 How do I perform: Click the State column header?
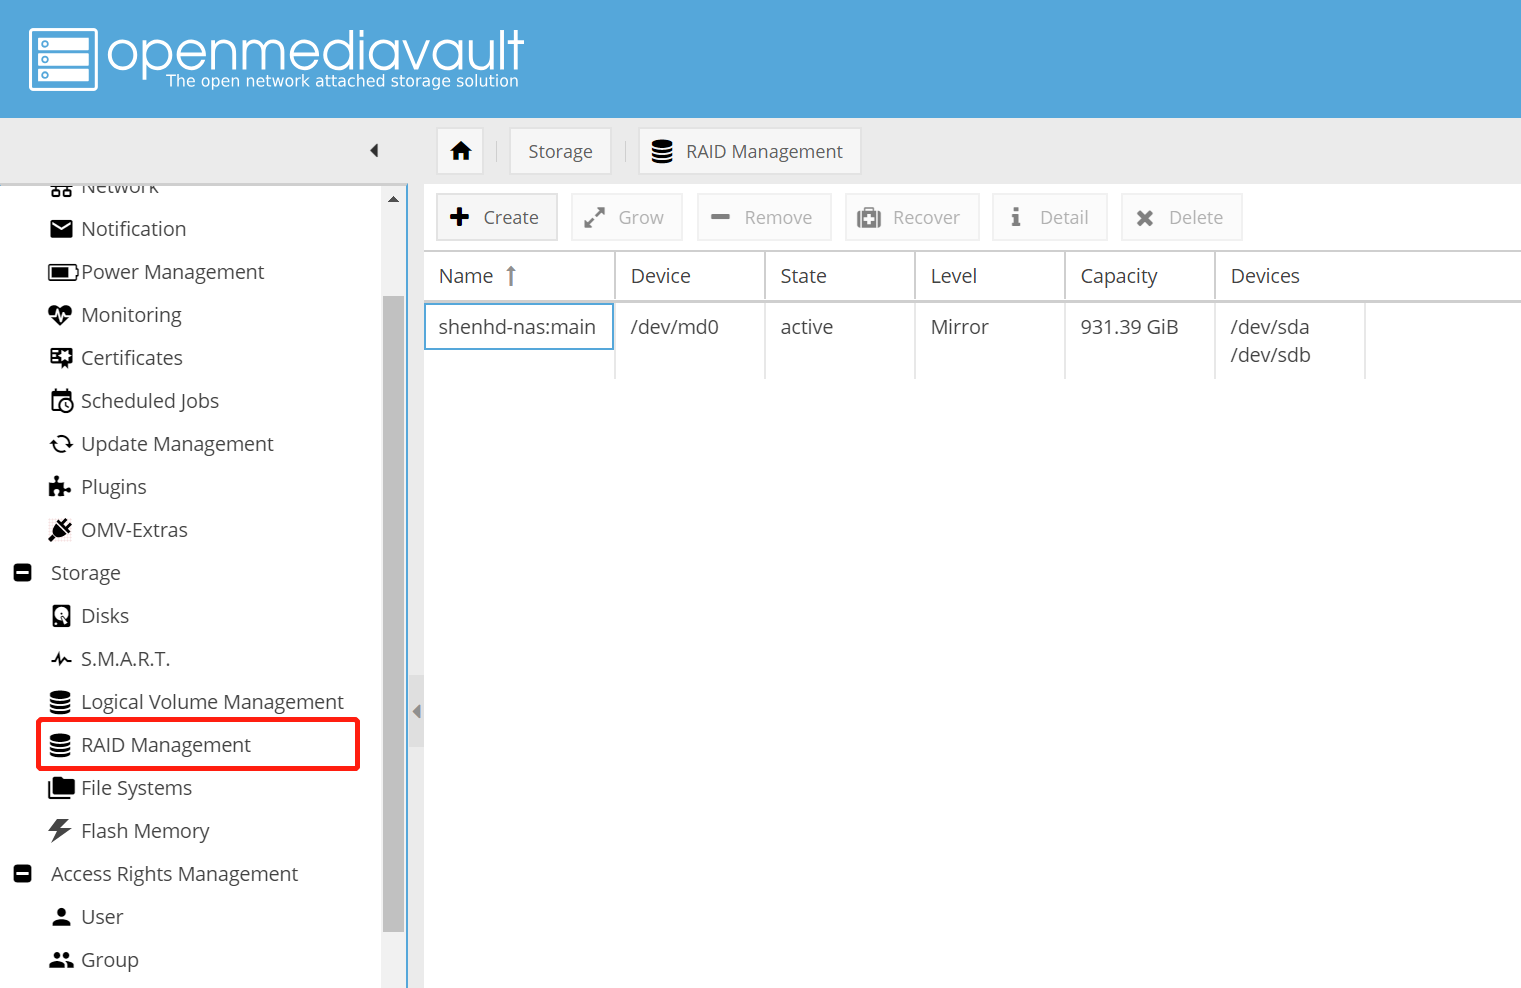[x=840, y=276]
